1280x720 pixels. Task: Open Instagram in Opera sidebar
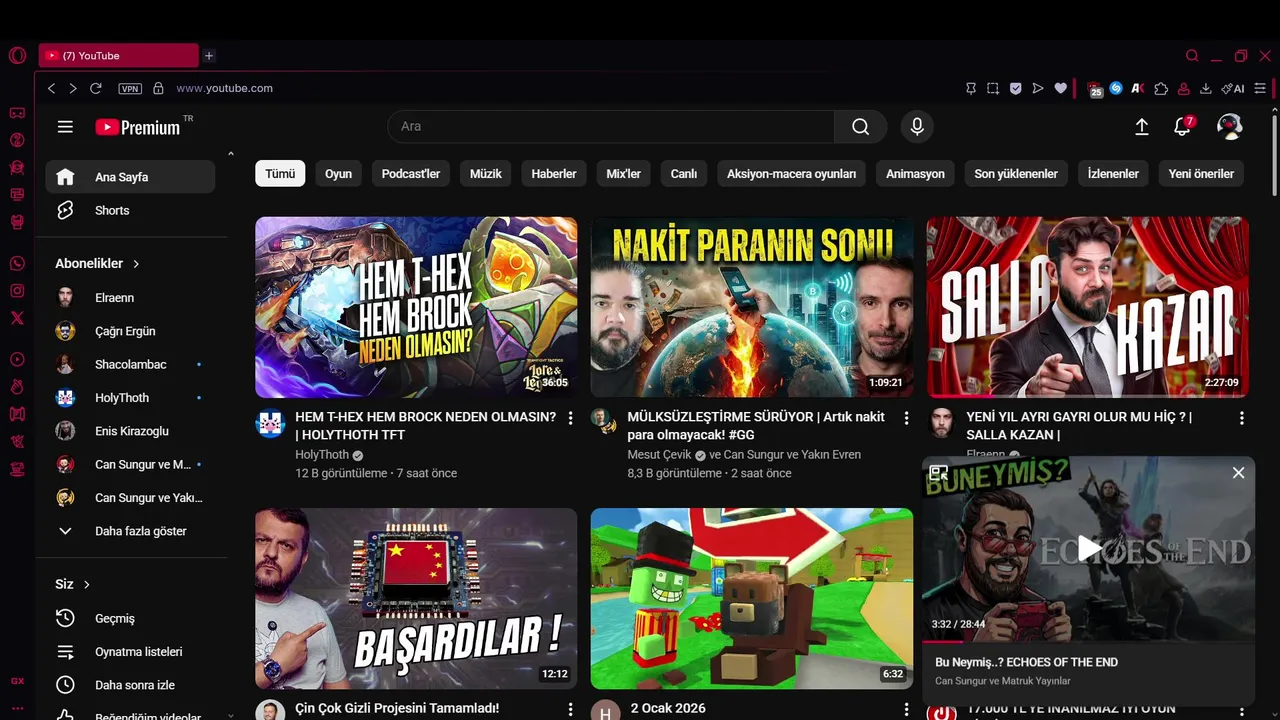tap(17, 291)
